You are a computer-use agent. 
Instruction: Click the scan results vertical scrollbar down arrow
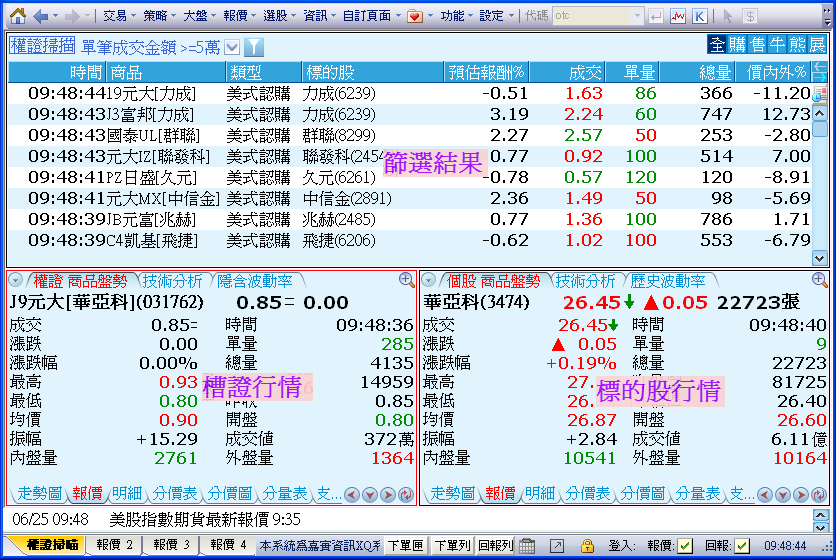coord(818,257)
